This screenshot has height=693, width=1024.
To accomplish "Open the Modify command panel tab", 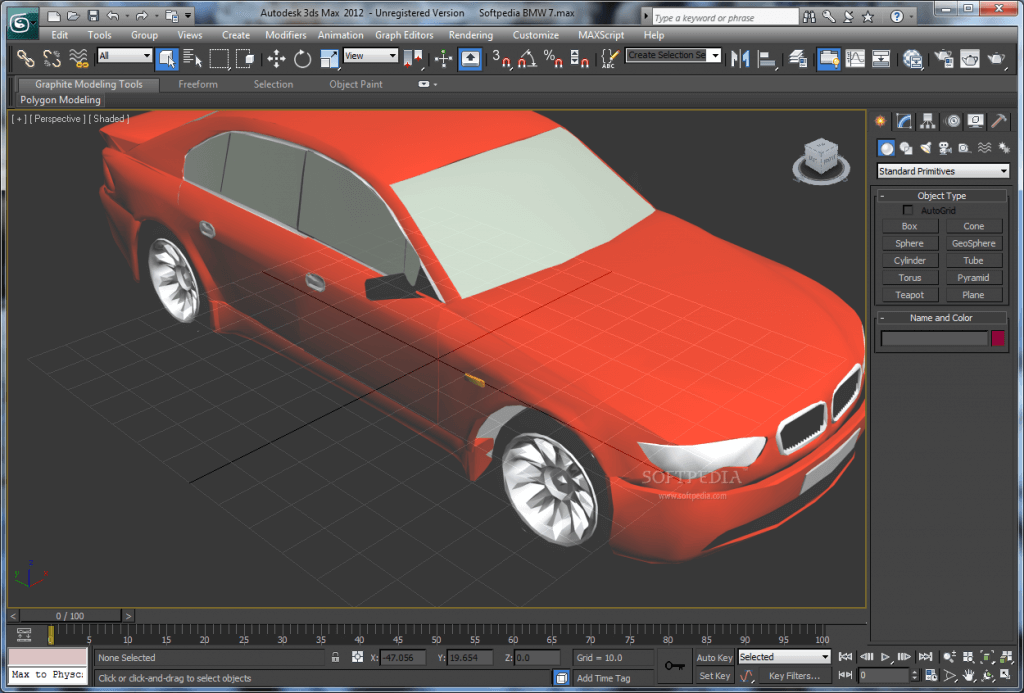I will (x=904, y=121).
